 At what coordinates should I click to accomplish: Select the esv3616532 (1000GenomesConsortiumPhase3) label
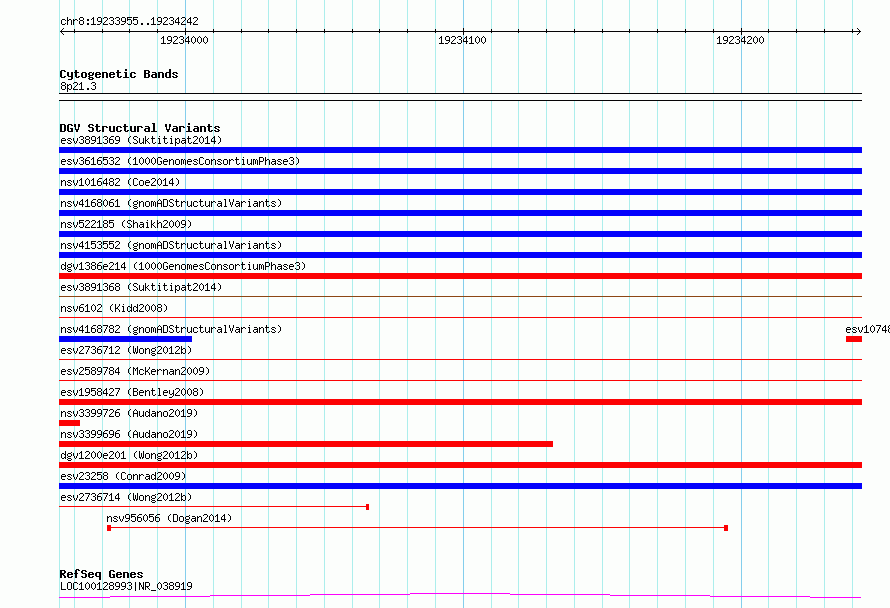pos(180,161)
